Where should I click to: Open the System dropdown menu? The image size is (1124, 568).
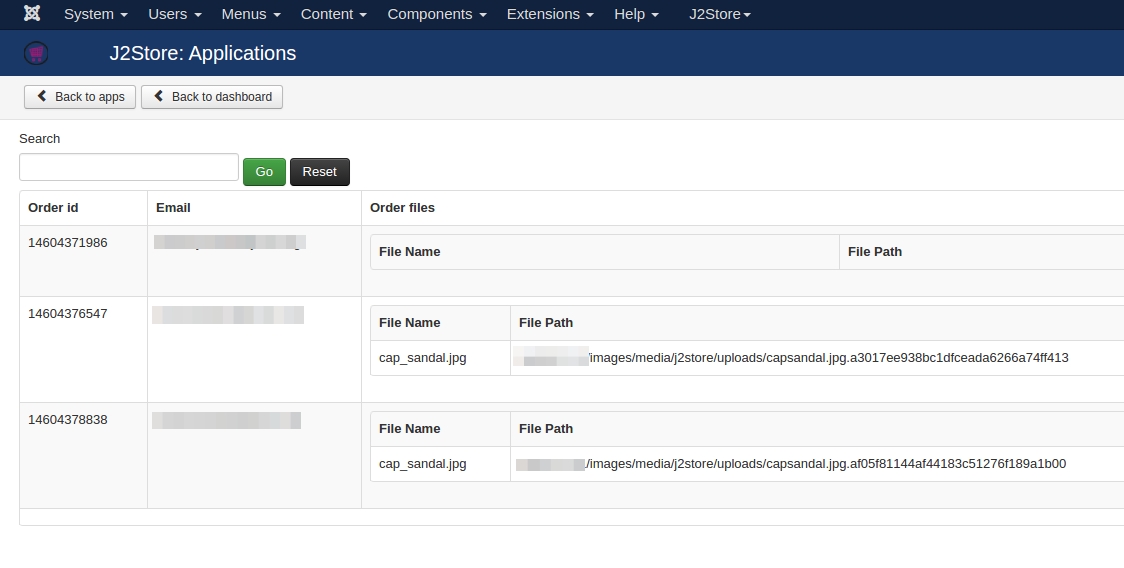[96, 14]
